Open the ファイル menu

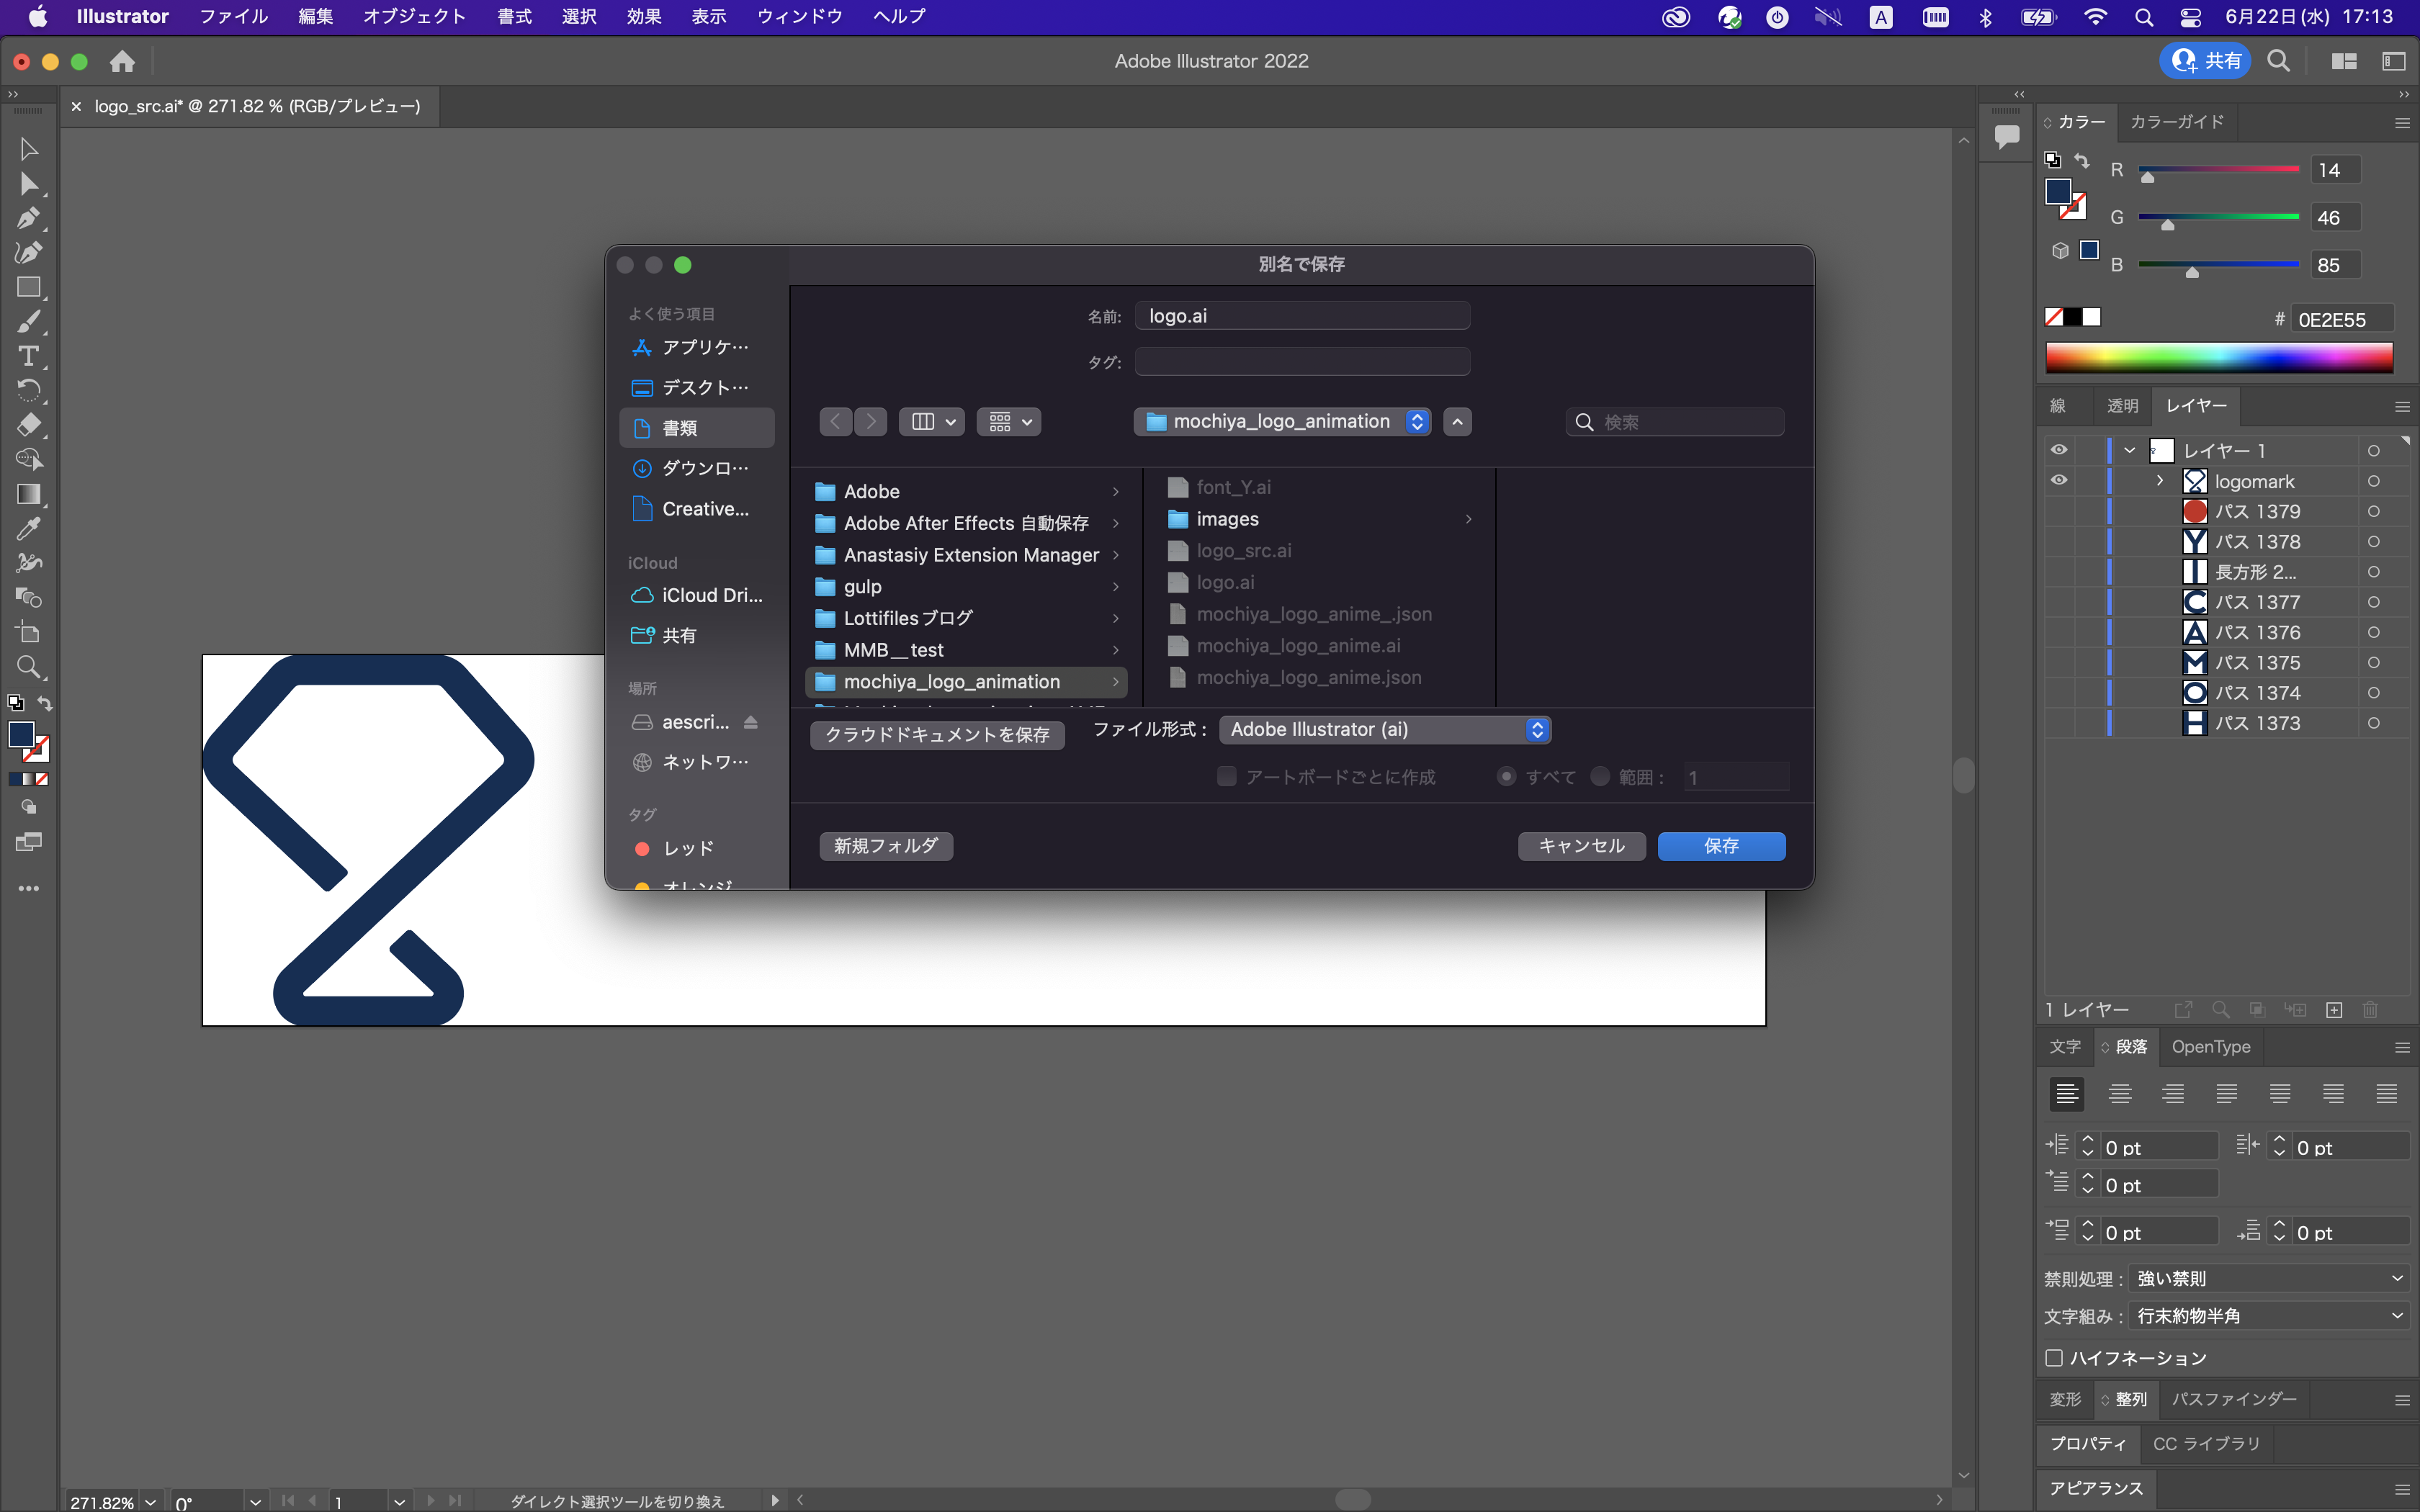(x=233, y=17)
